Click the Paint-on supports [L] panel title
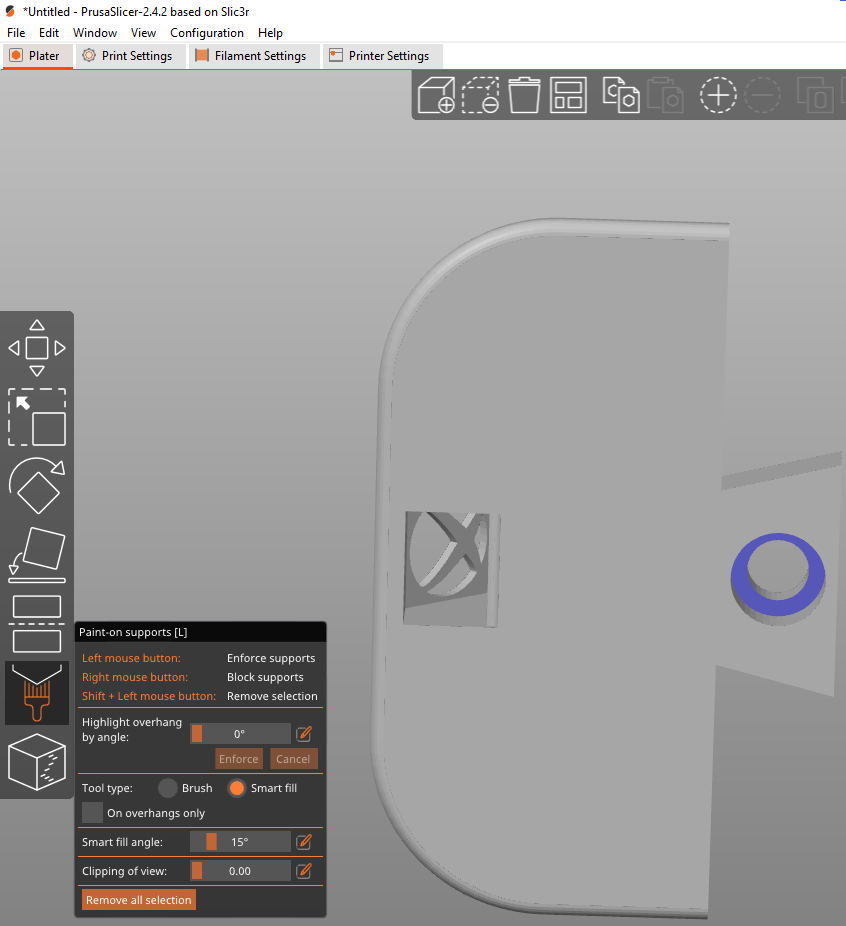 133,632
